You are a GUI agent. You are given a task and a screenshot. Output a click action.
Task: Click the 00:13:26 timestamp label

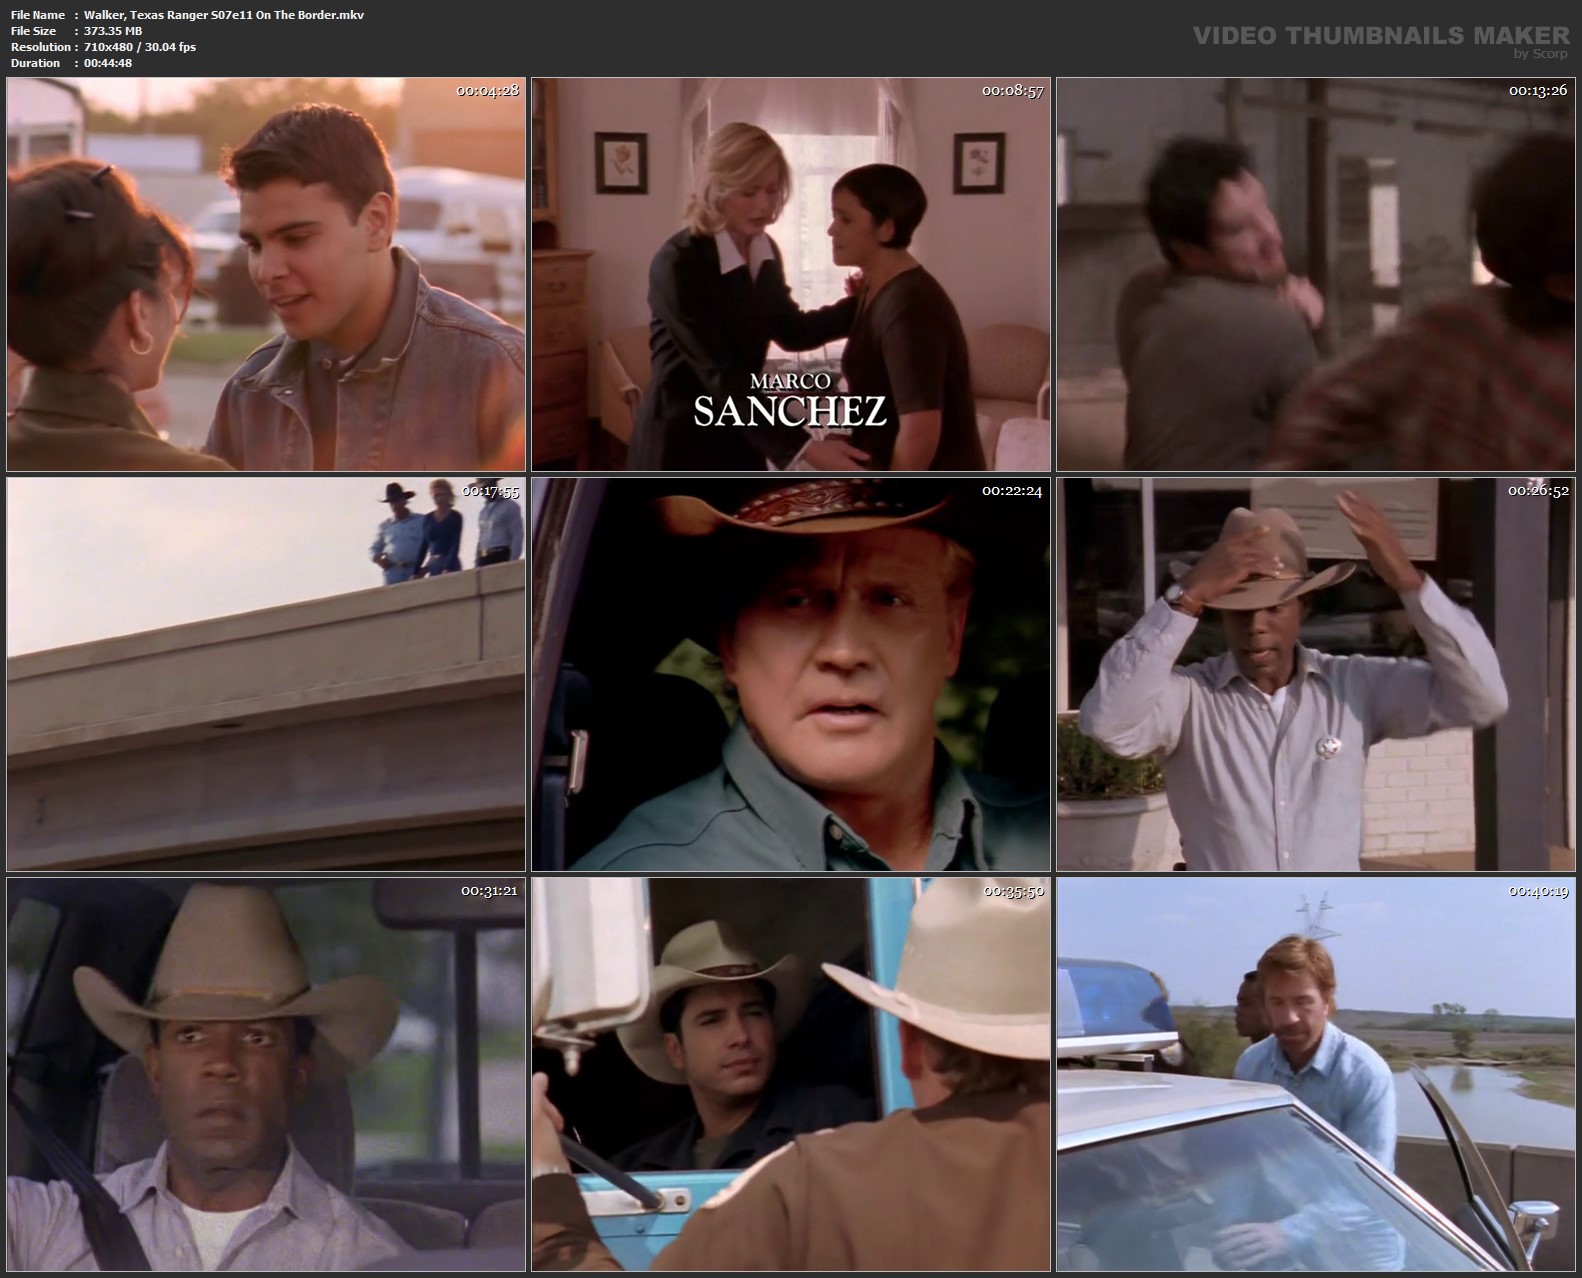tap(1538, 91)
